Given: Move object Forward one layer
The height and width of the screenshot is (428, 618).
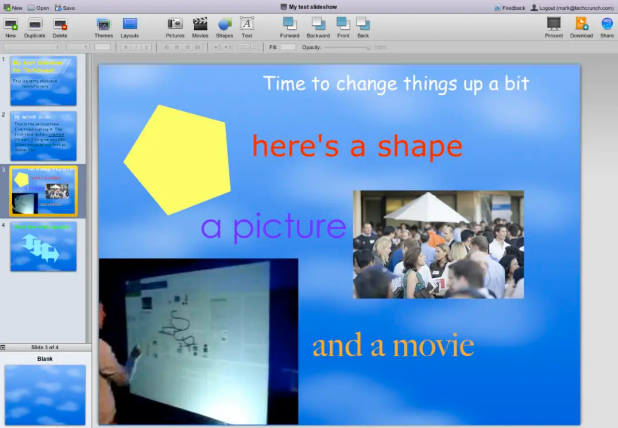Looking at the screenshot, I should (290, 28).
